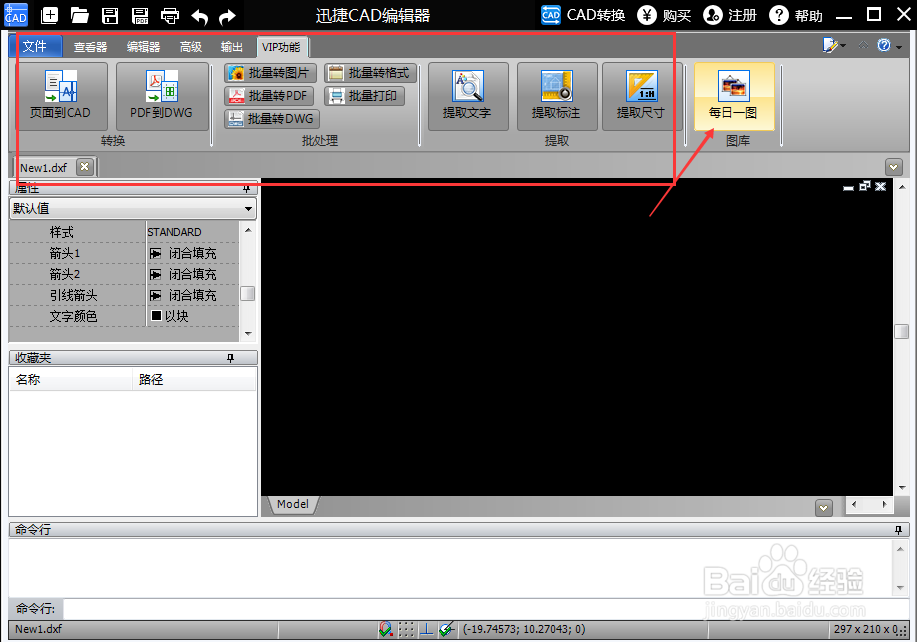Switch to the 输出 tab
This screenshot has width=917, height=642.
(x=232, y=47)
